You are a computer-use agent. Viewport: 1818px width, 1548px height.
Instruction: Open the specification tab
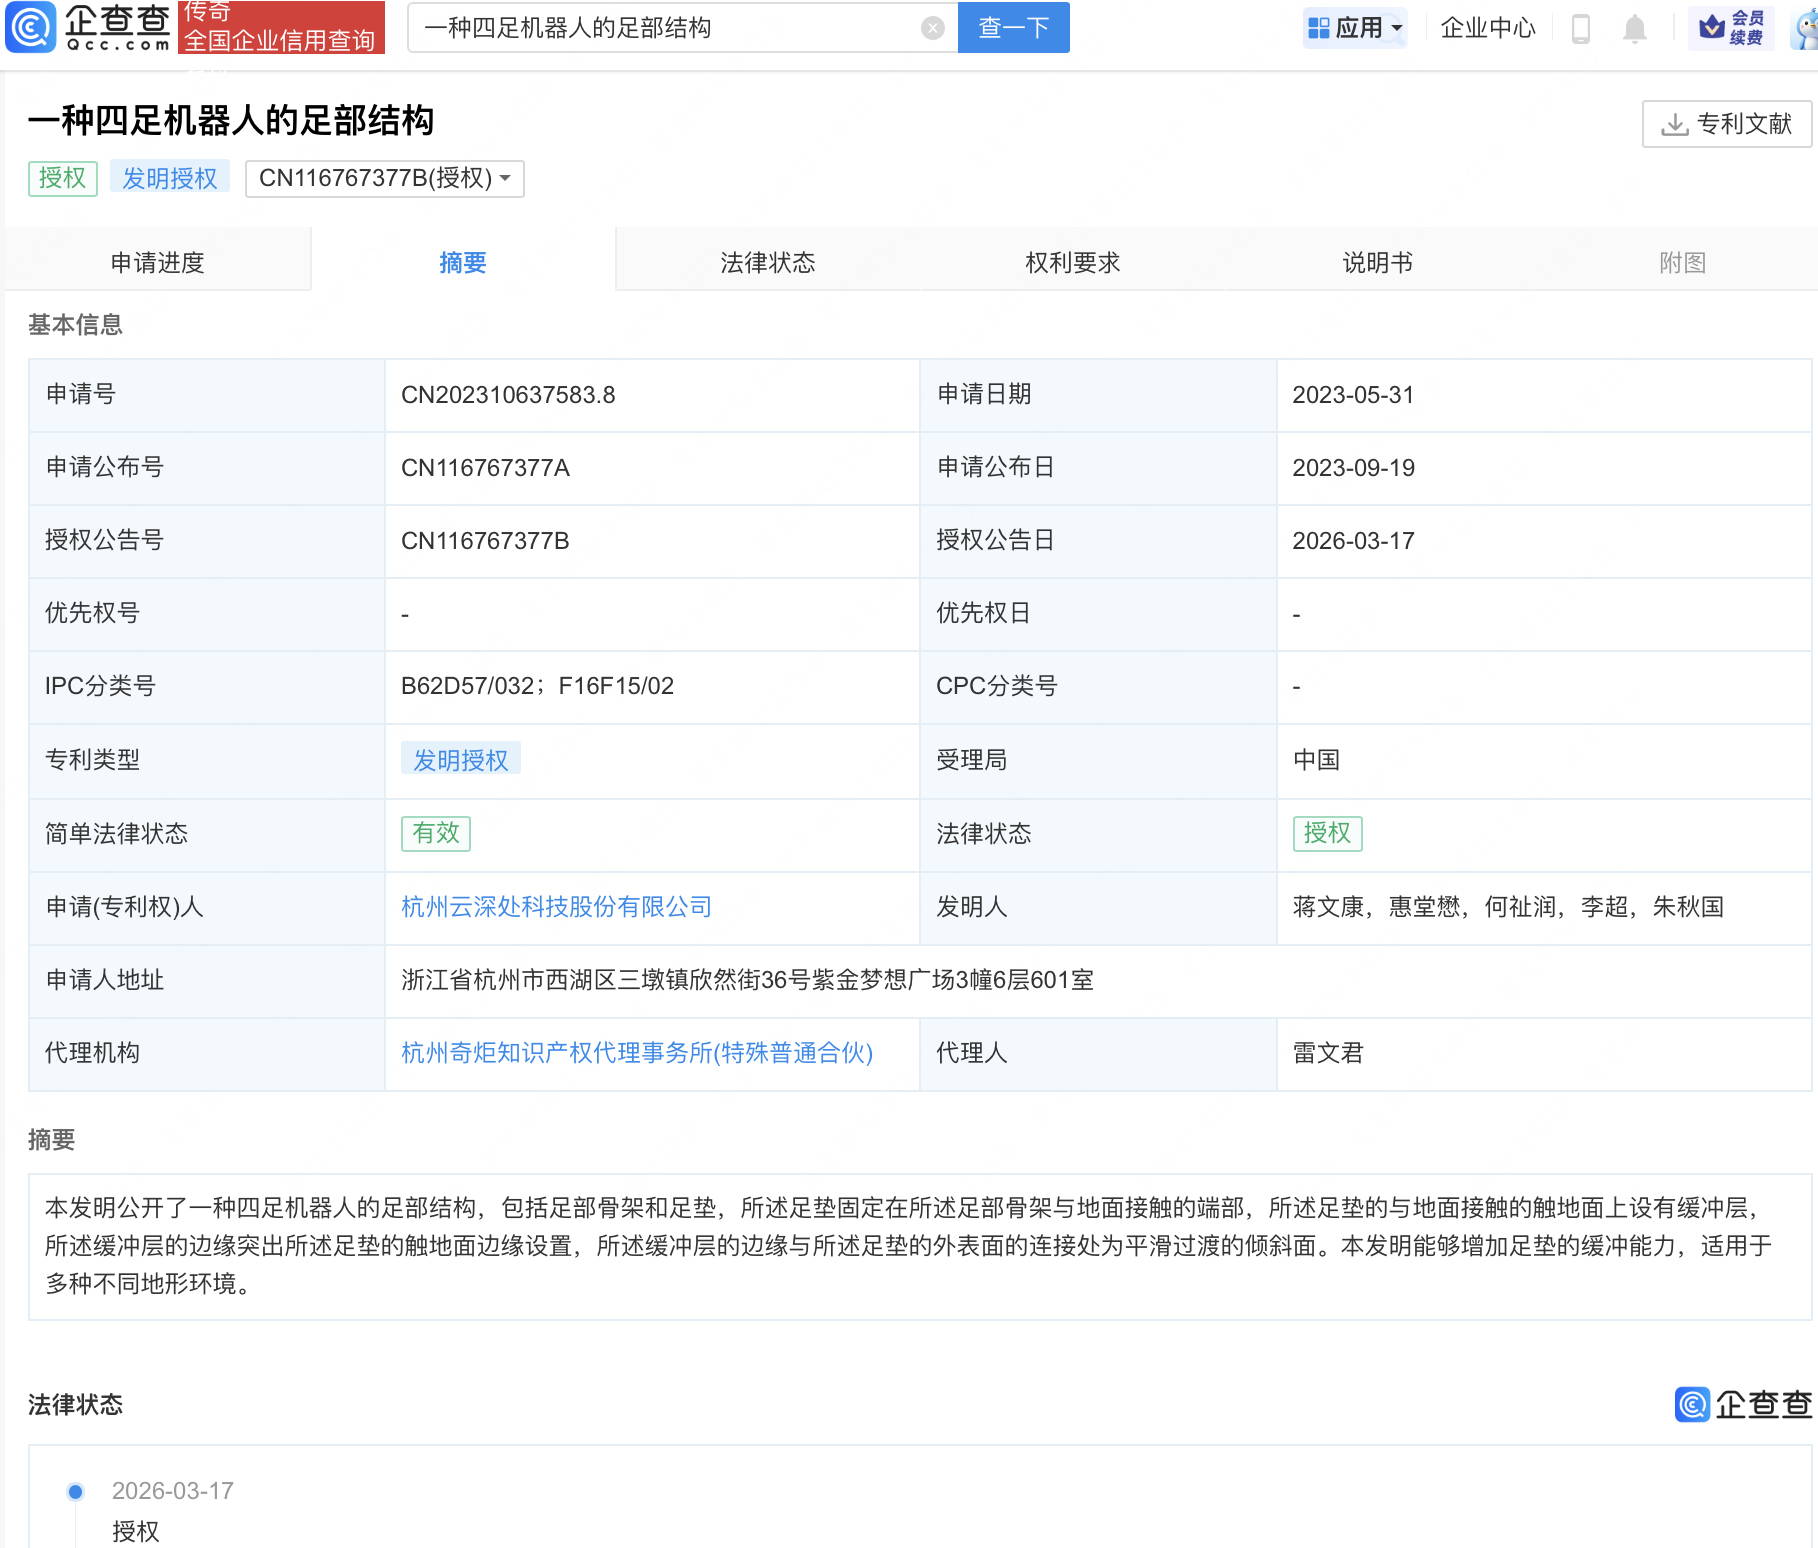point(1377,262)
